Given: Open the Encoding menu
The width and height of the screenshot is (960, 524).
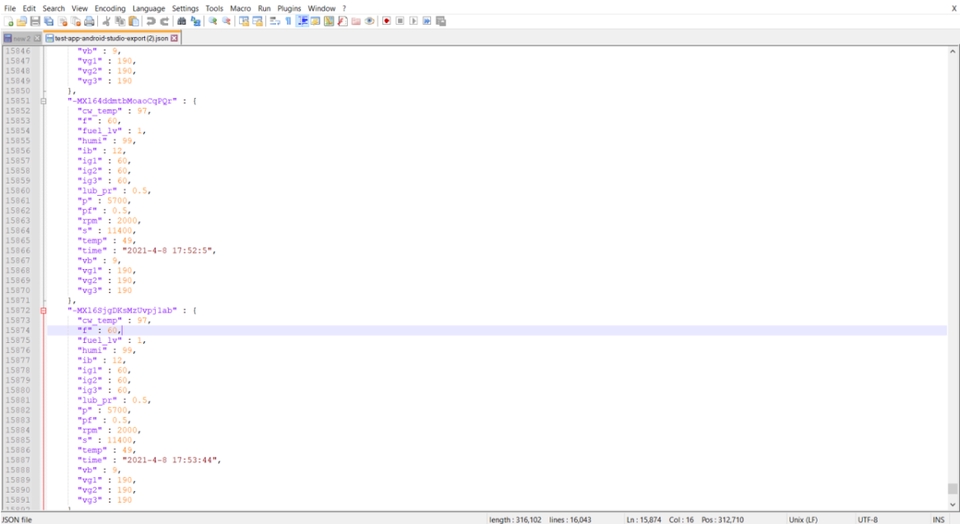Looking at the screenshot, I should click(x=110, y=8).
